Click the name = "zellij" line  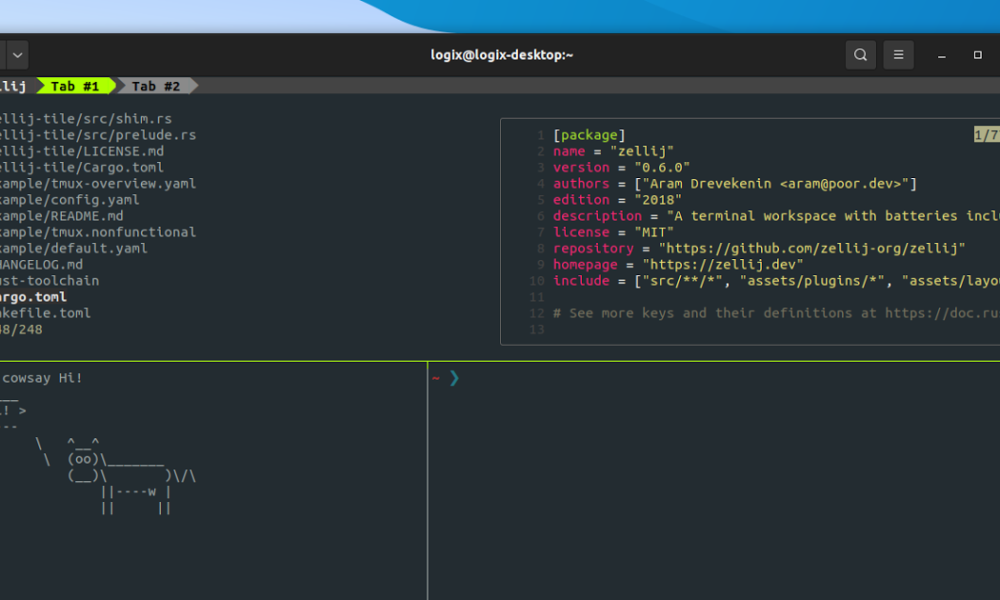pyautogui.click(x=614, y=151)
